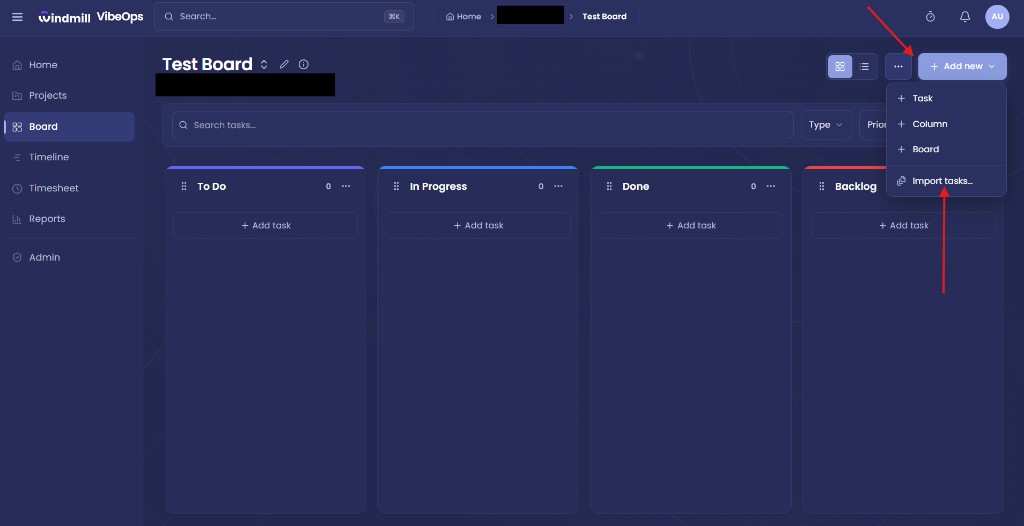Open the Done column options menu

coord(771,186)
